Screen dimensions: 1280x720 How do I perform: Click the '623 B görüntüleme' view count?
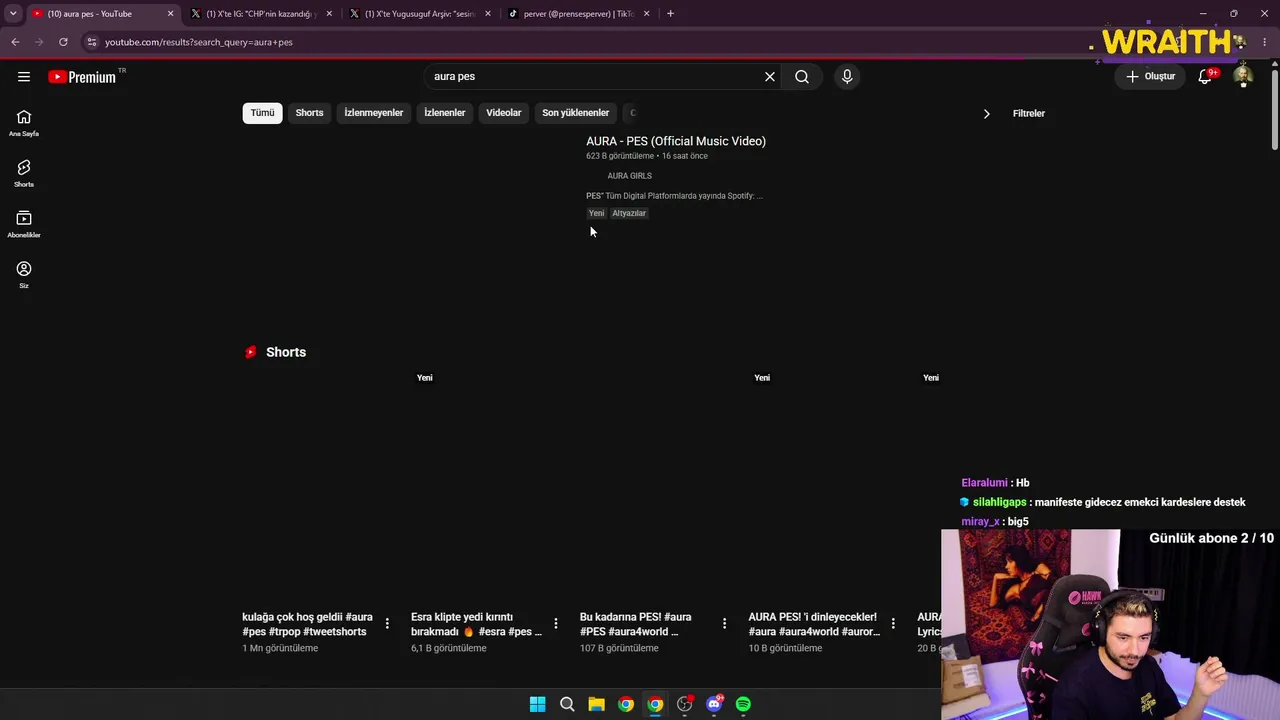pyautogui.click(x=620, y=156)
